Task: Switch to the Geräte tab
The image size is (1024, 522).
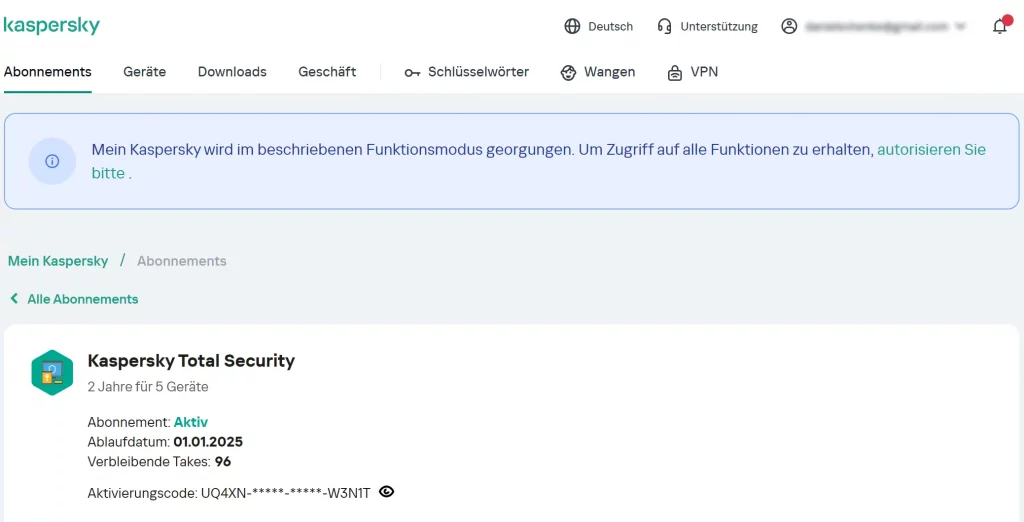Action: click(x=145, y=72)
